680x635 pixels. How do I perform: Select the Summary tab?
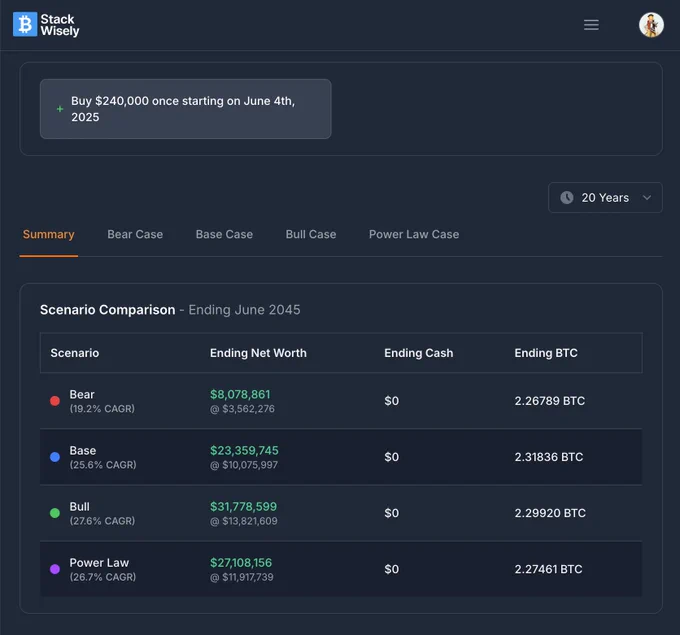tap(49, 235)
